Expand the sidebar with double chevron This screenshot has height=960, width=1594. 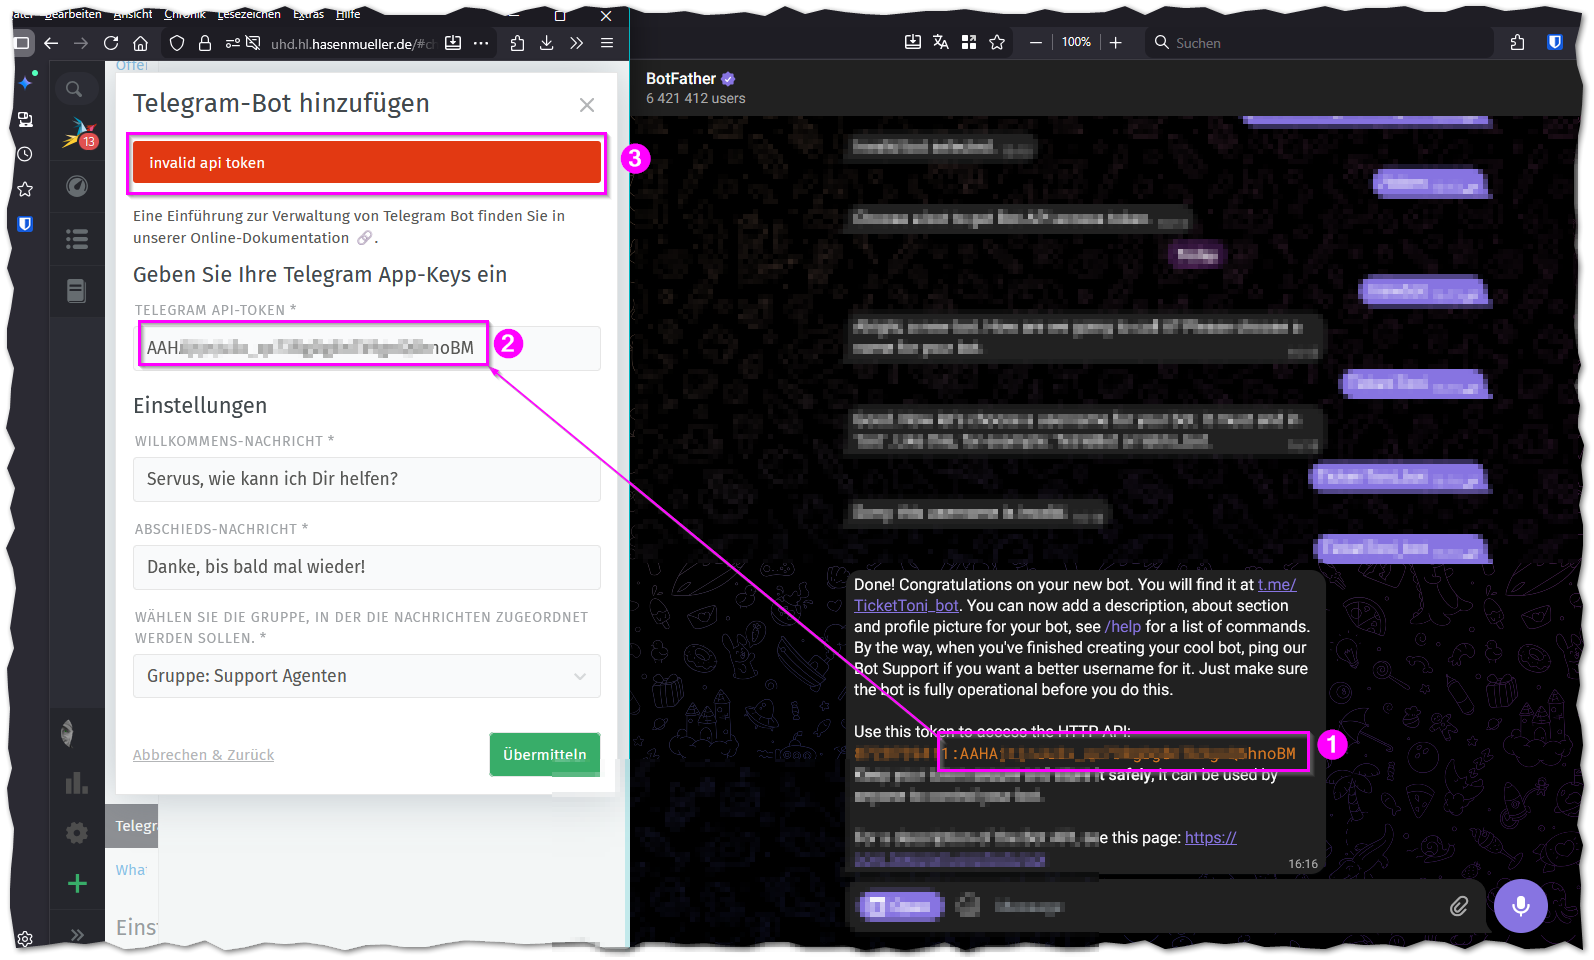(x=77, y=935)
